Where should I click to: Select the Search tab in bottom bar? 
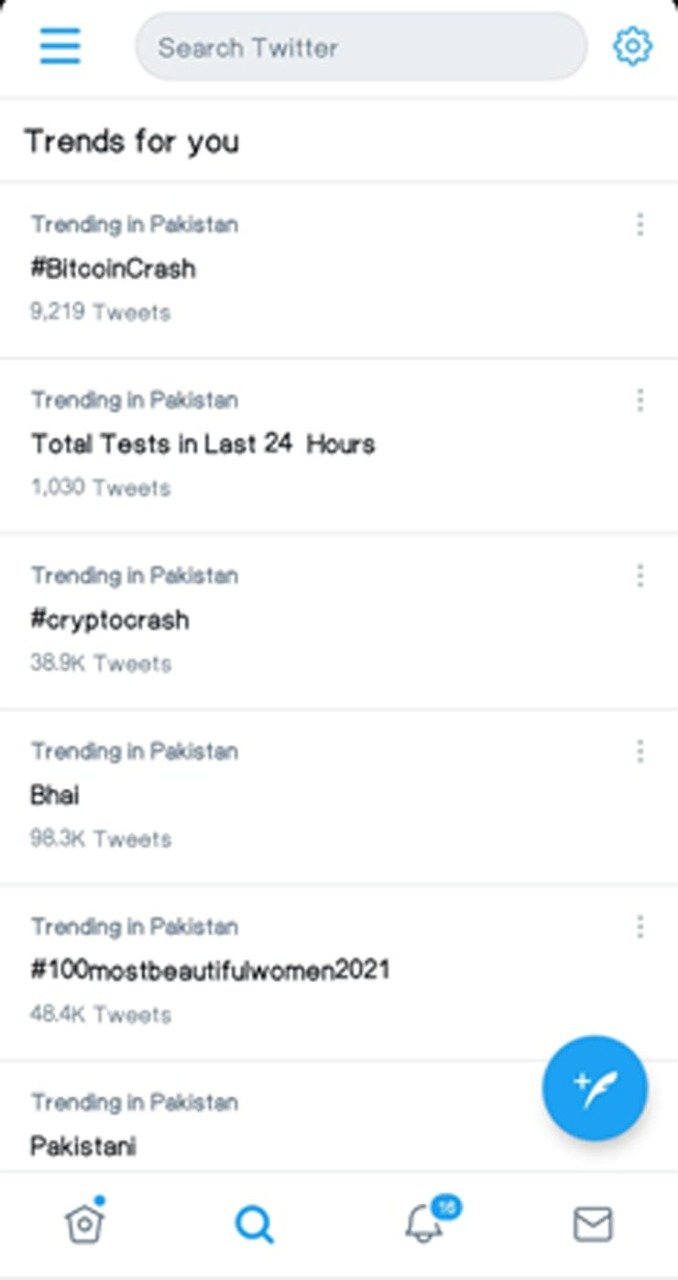click(254, 1223)
